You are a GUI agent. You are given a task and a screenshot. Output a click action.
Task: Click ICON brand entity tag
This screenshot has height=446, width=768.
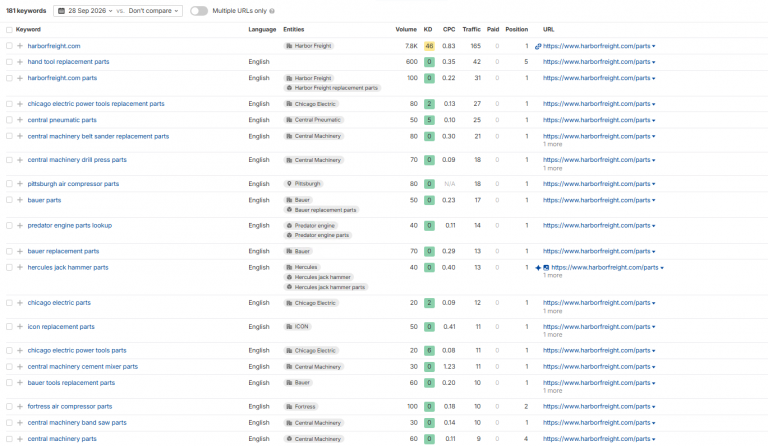(297, 327)
